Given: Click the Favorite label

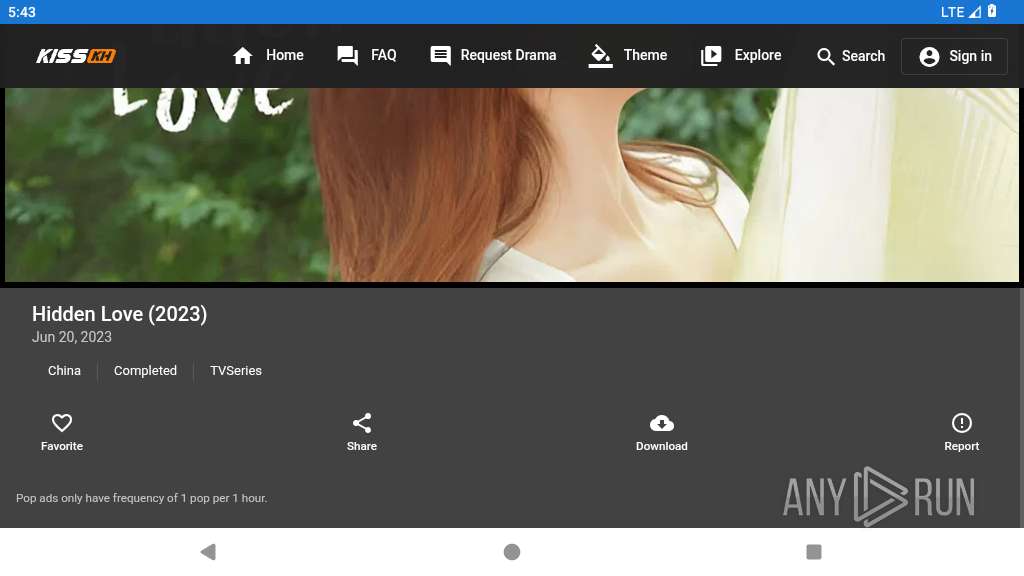Looking at the screenshot, I should [x=62, y=446].
